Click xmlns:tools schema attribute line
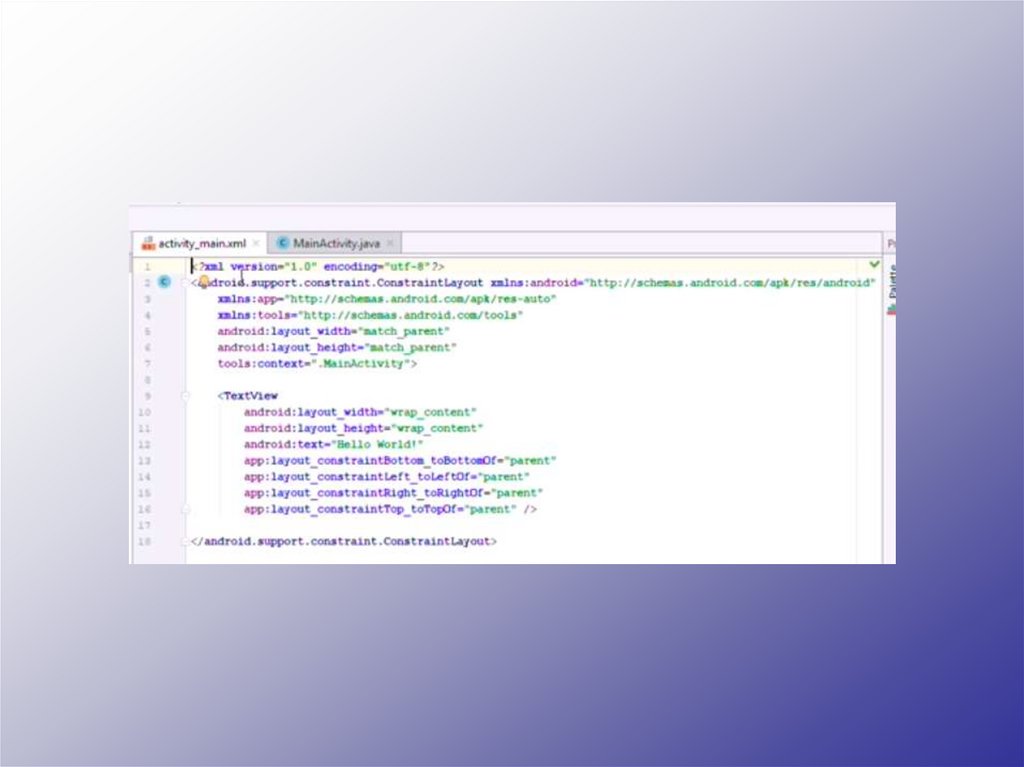1024x767 pixels. point(370,315)
